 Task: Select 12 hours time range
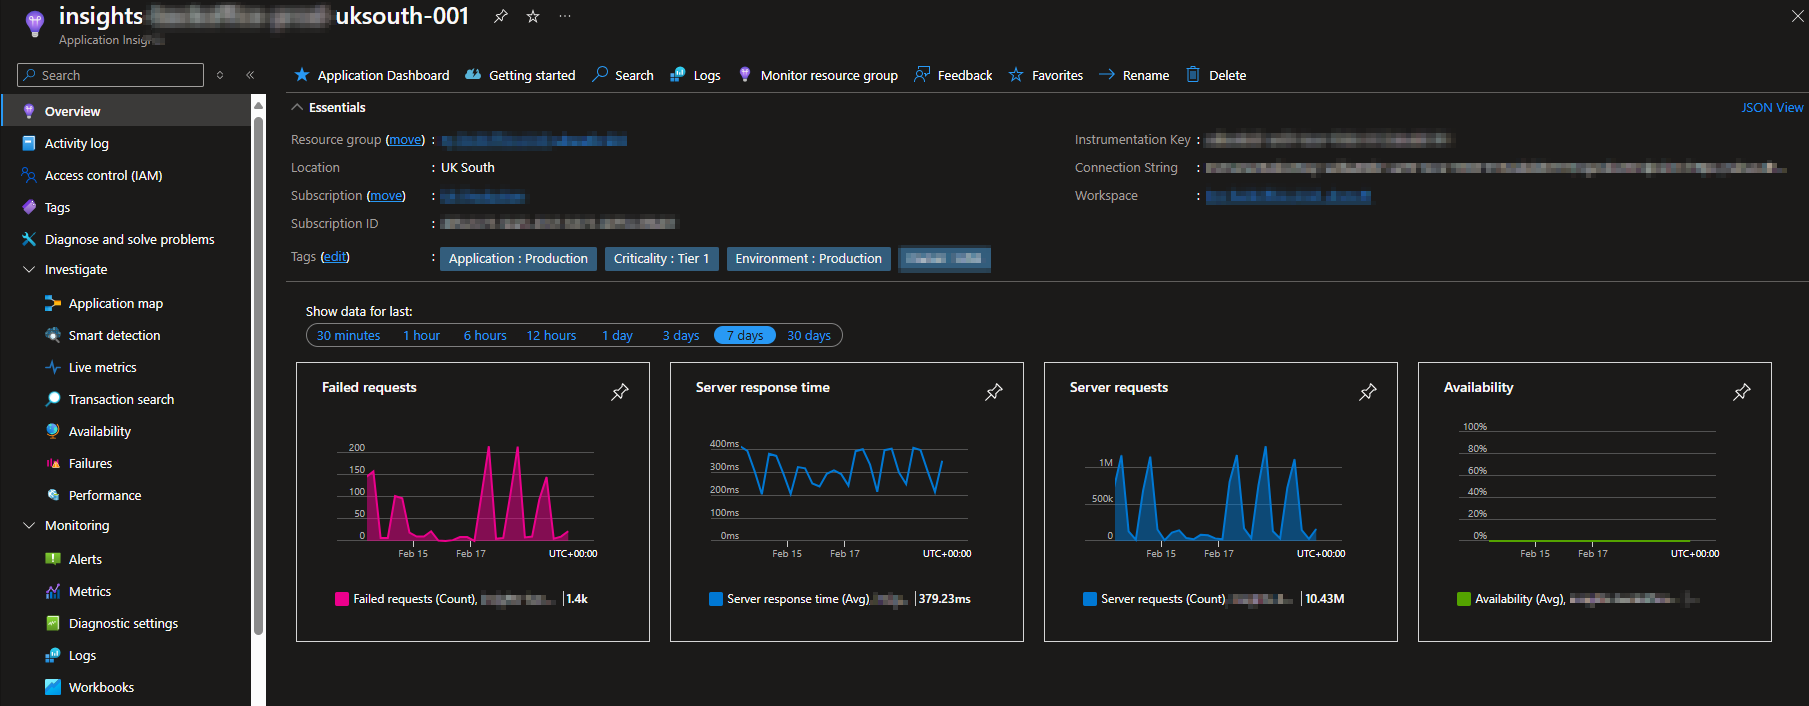pyautogui.click(x=551, y=335)
